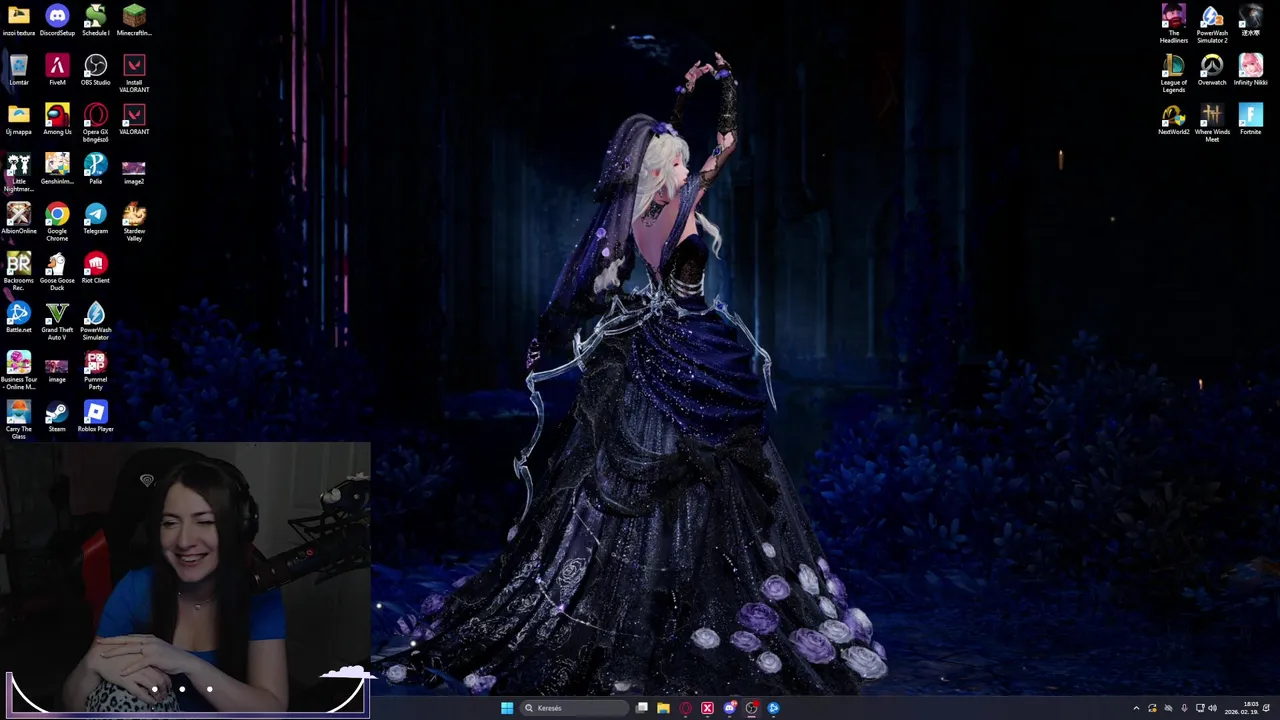Select the PowerWash Simulator 2 shortcut
Image resolution: width=1280 pixels, height=720 pixels.
click(x=1212, y=24)
